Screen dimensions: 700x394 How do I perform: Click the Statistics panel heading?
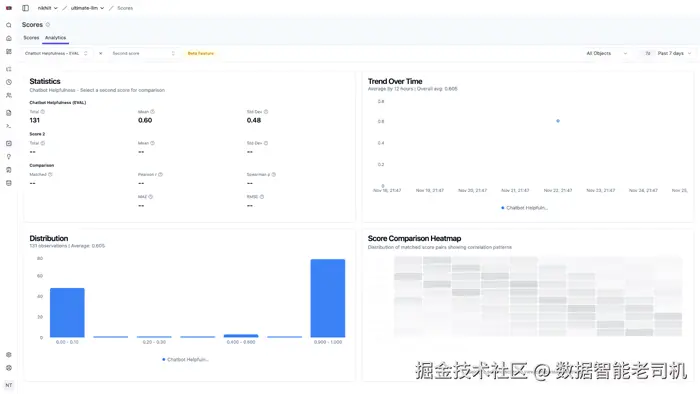point(45,81)
